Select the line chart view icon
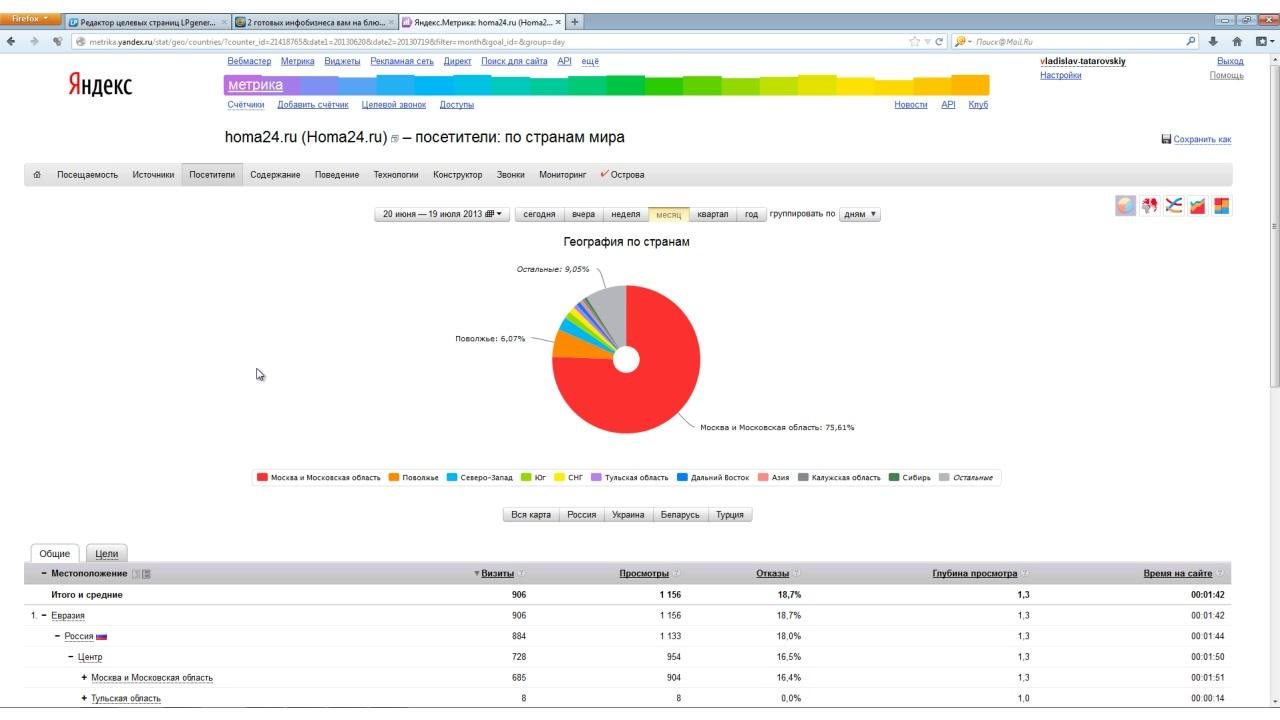Viewport: 1280px width, 720px height. (1174, 206)
